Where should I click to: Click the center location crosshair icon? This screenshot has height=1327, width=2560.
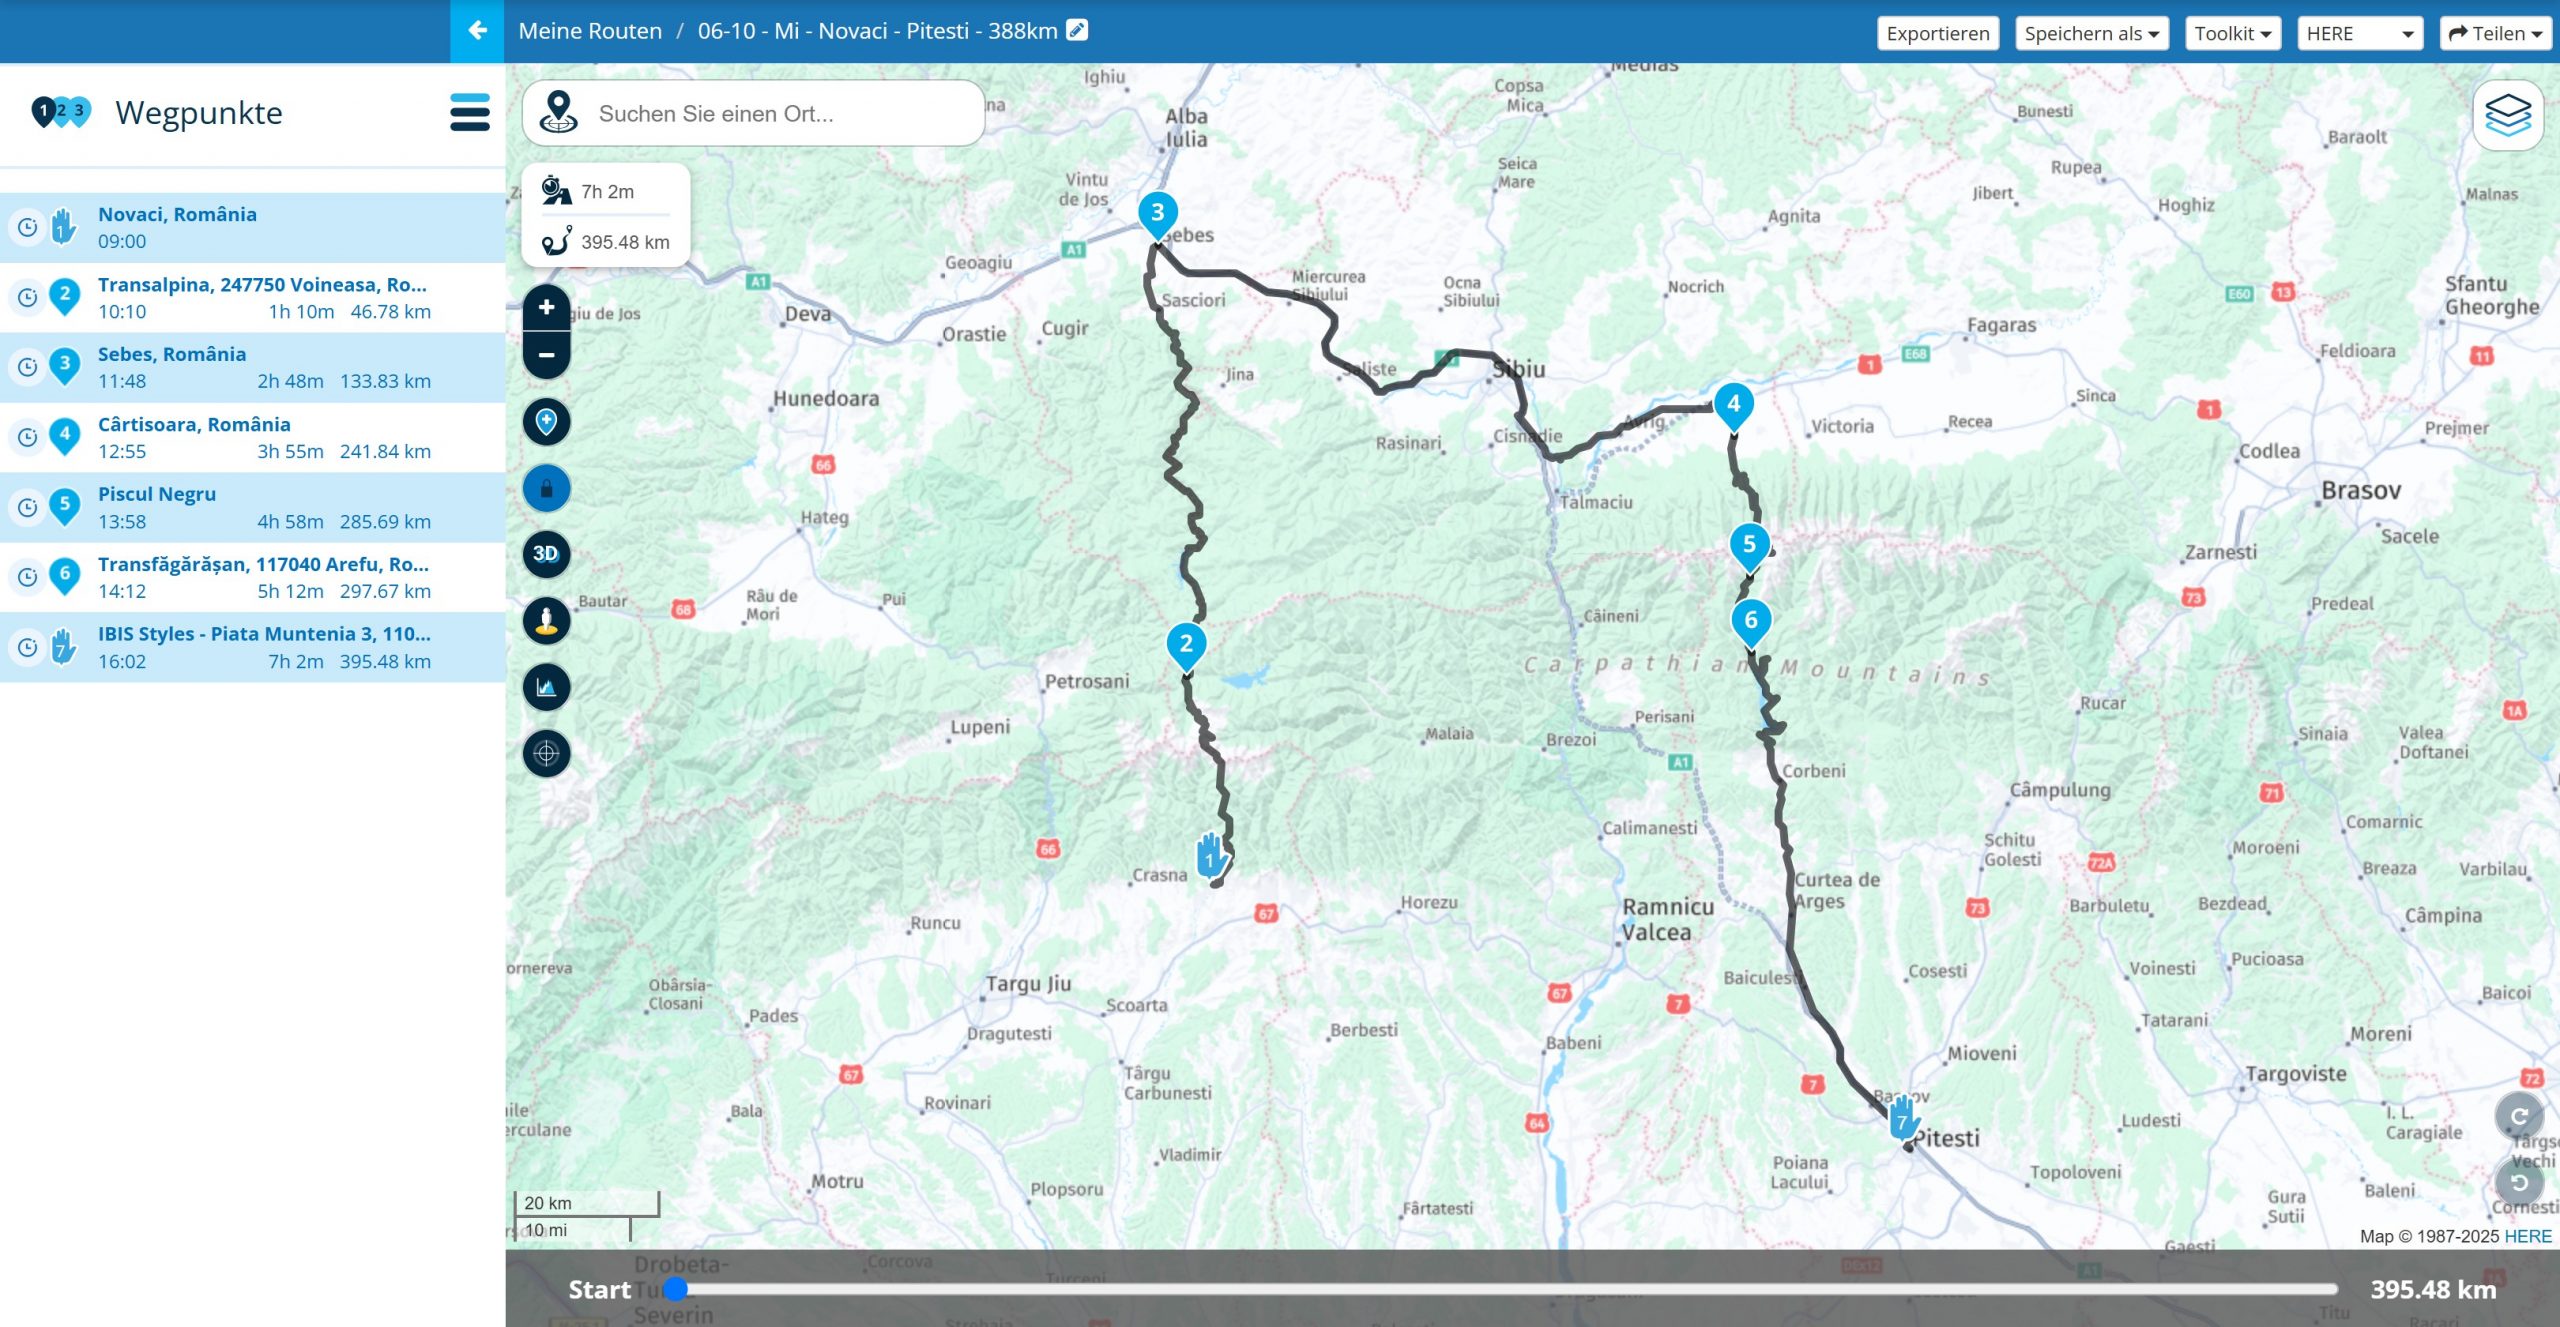click(546, 753)
